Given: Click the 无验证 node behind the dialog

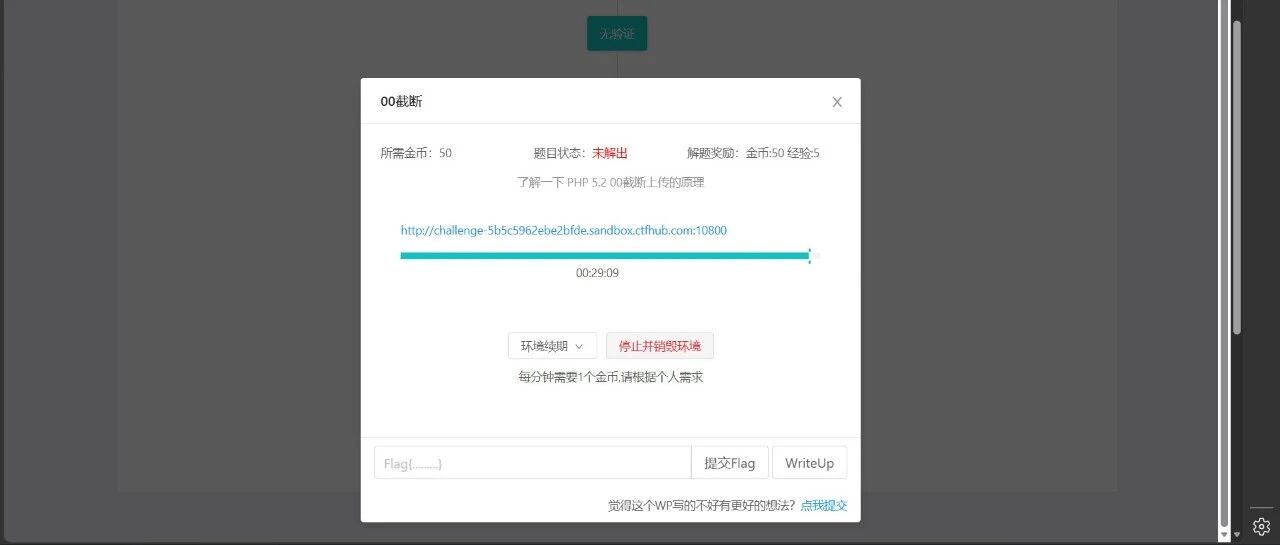Looking at the screenshot, I should point(617,34).
